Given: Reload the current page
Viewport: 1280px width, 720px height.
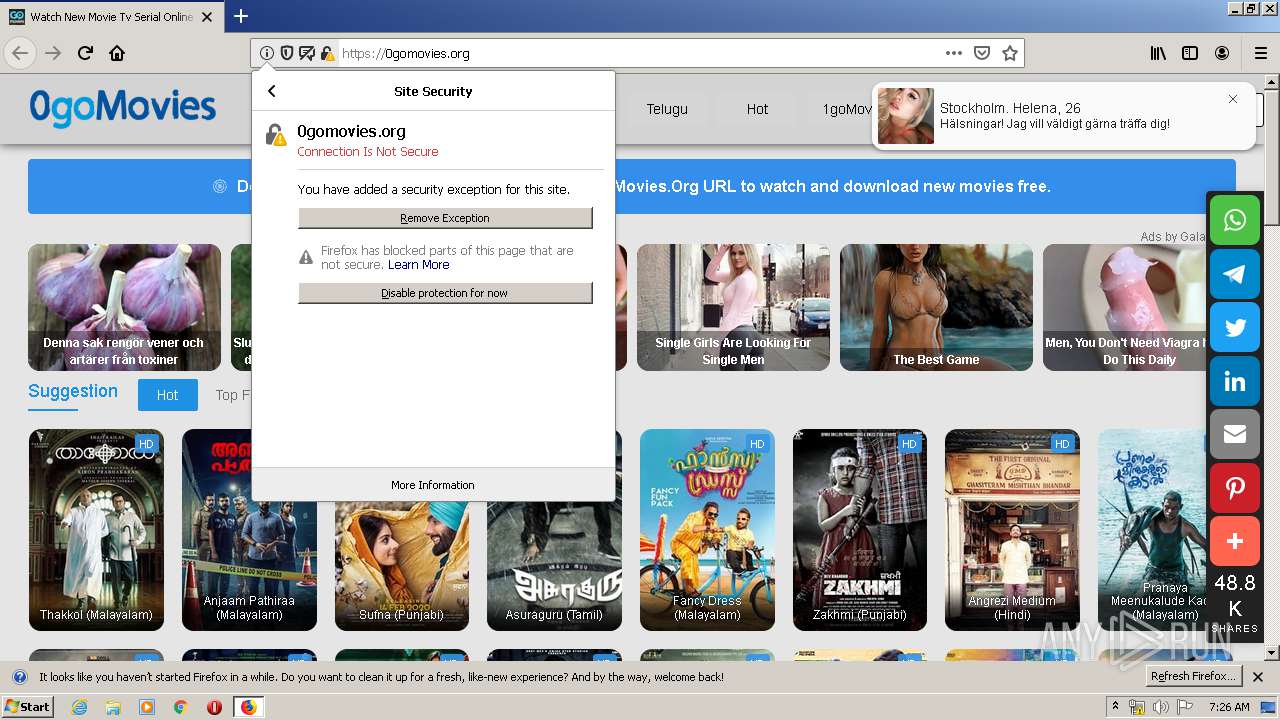Looking at the screenshot, I should [85, 53].
